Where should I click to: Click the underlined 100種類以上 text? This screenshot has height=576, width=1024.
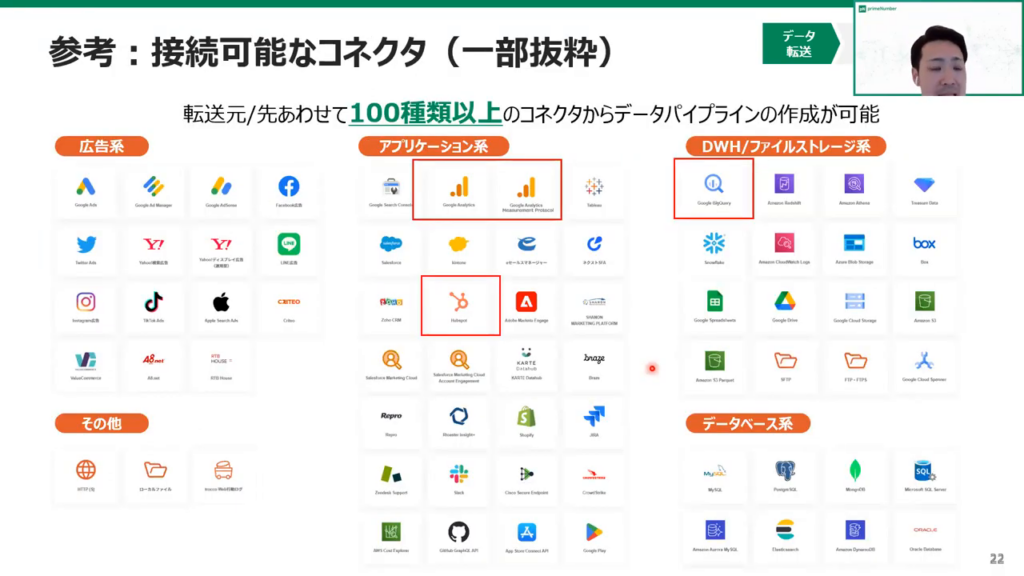(x=425, y=113)
